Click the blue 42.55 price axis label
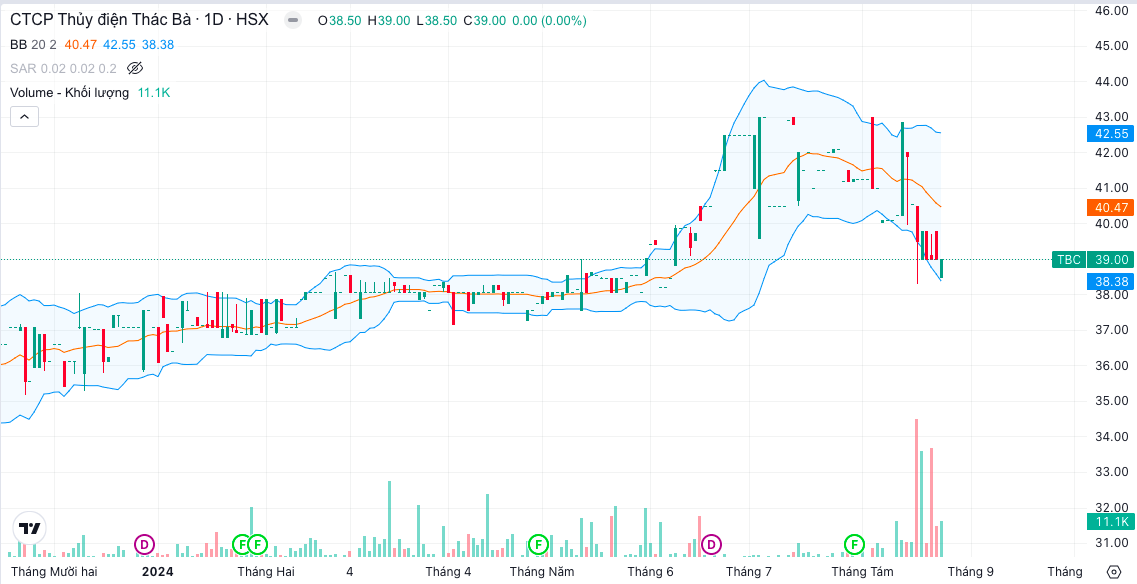 [1109, 133]
